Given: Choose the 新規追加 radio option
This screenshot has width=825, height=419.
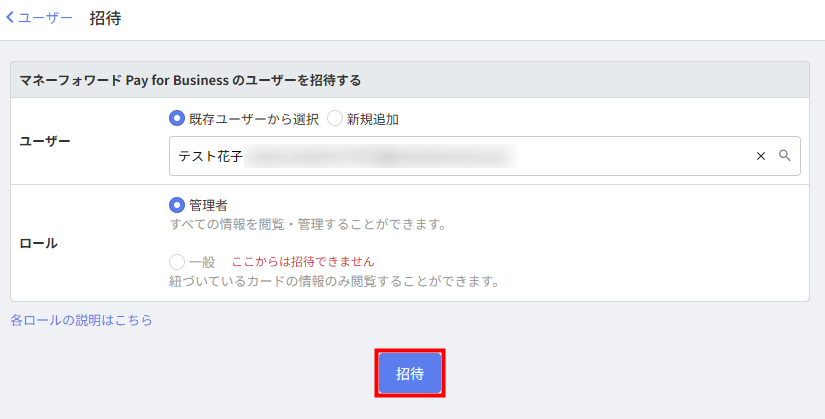Looking at the screenshot, I should [x=335, y=119].
